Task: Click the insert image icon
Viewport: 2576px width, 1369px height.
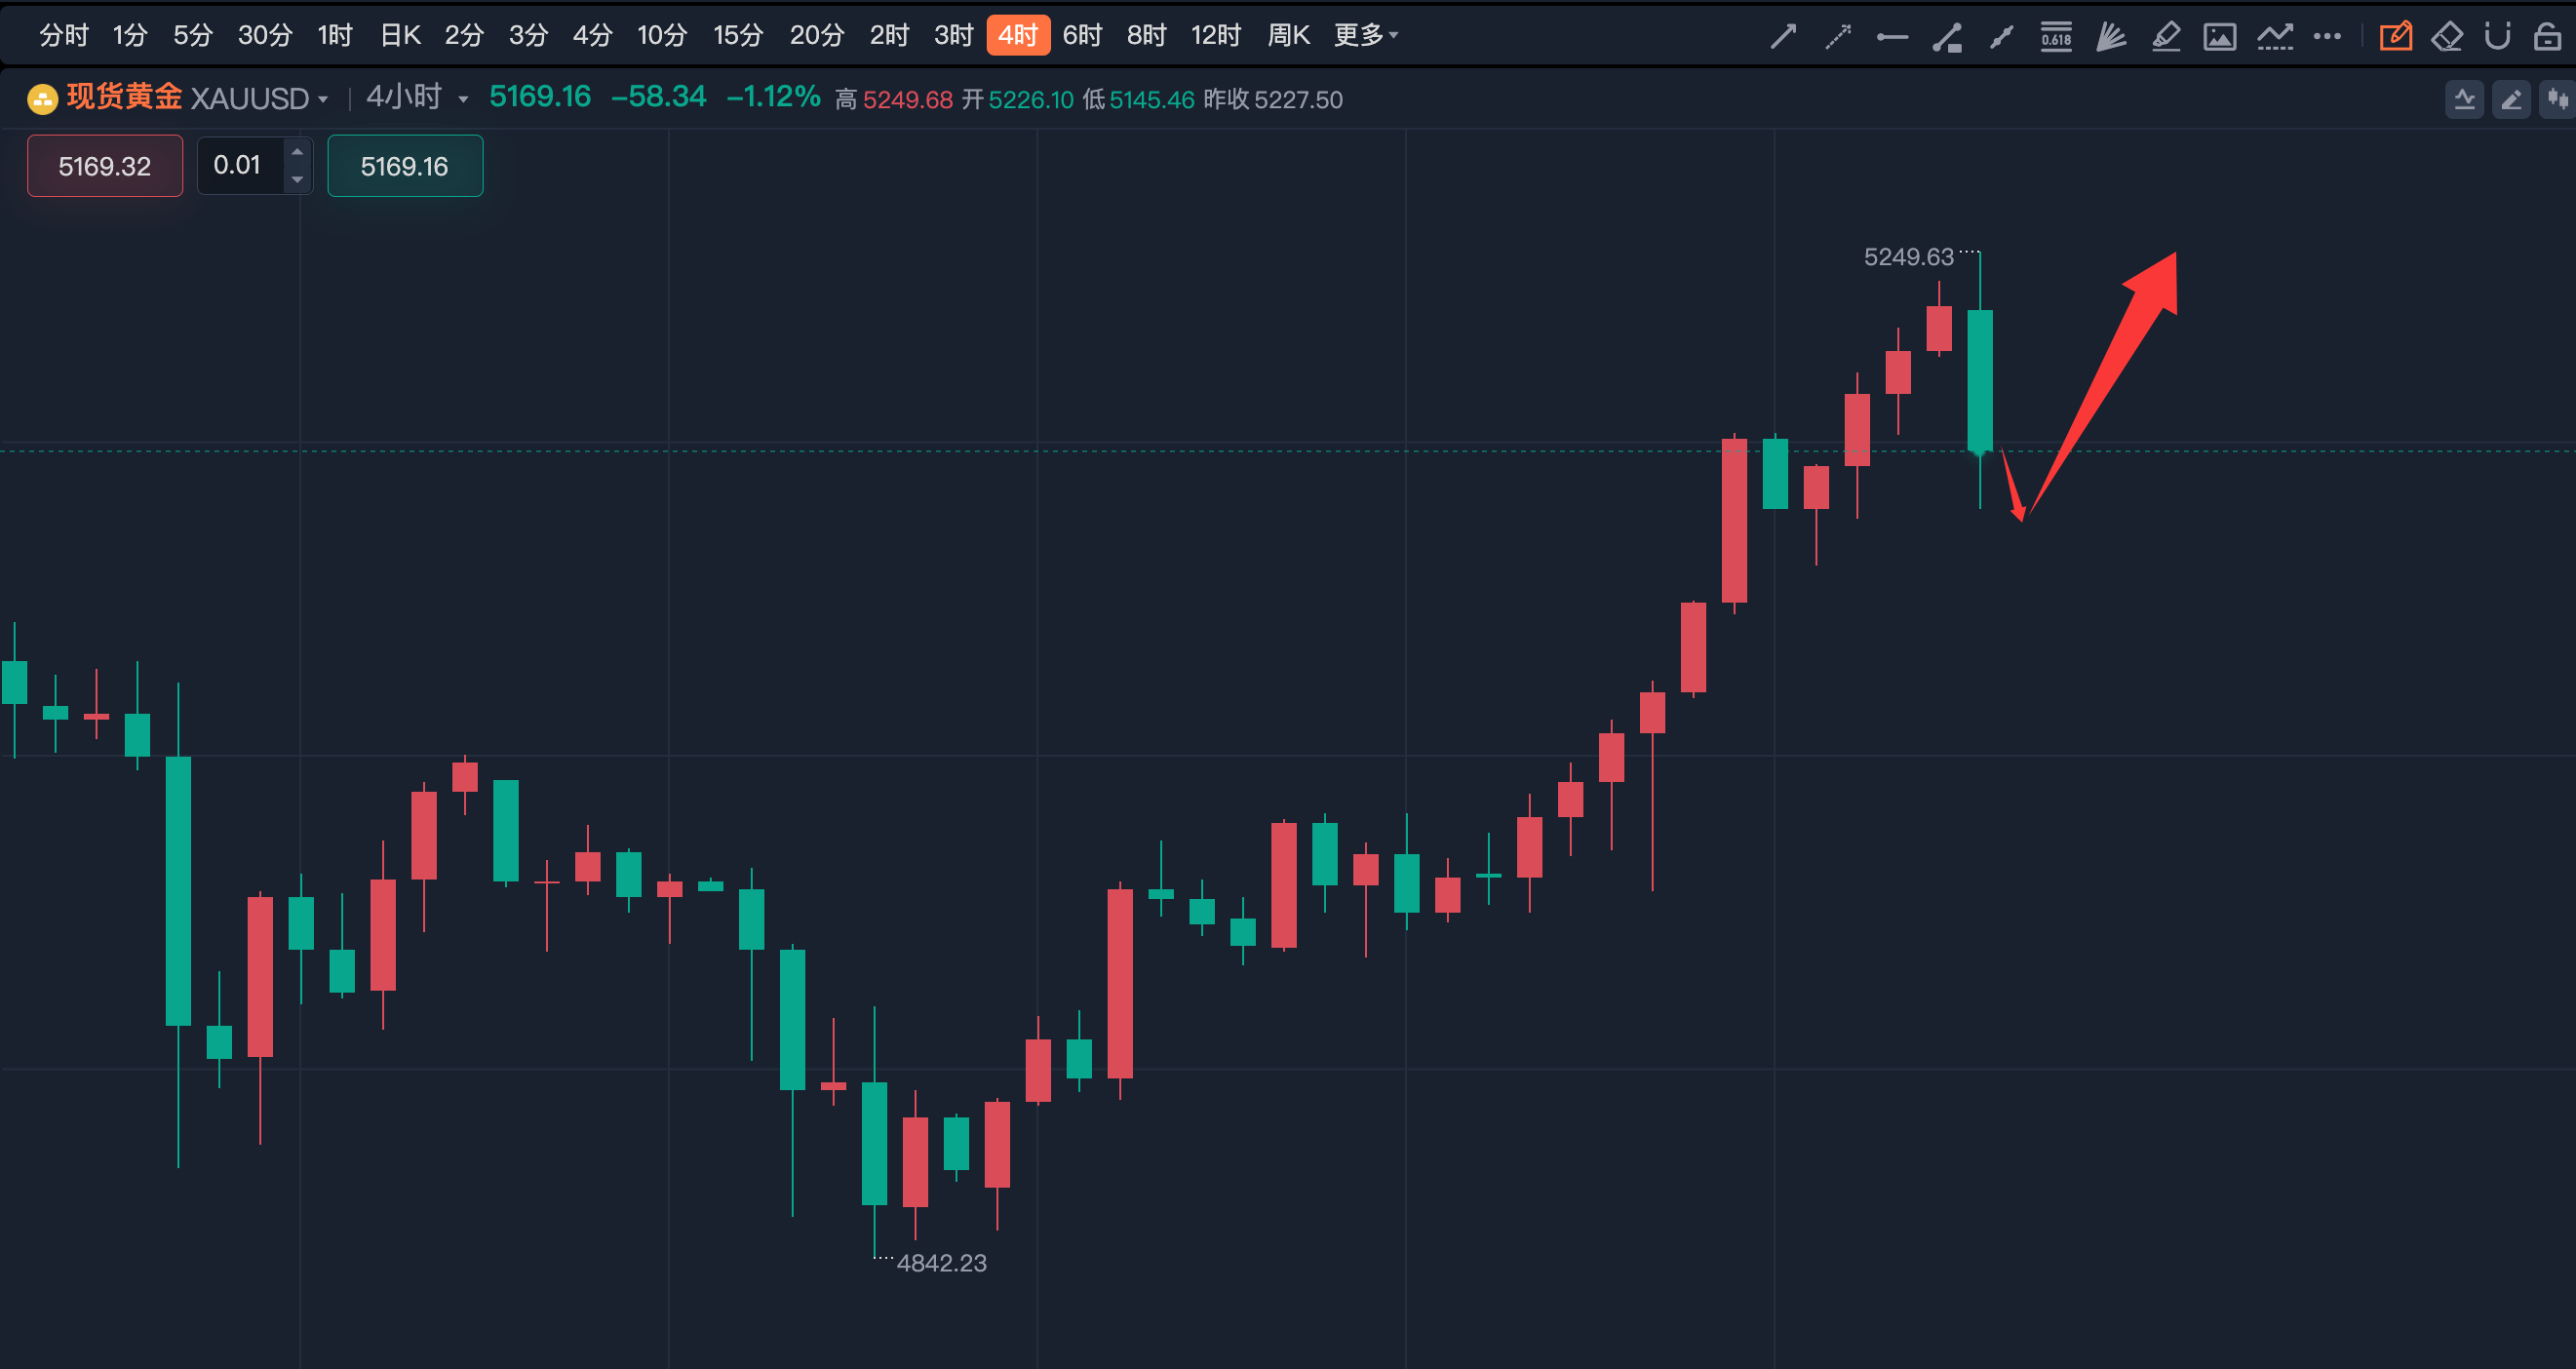Action: tap(2220, 37)
